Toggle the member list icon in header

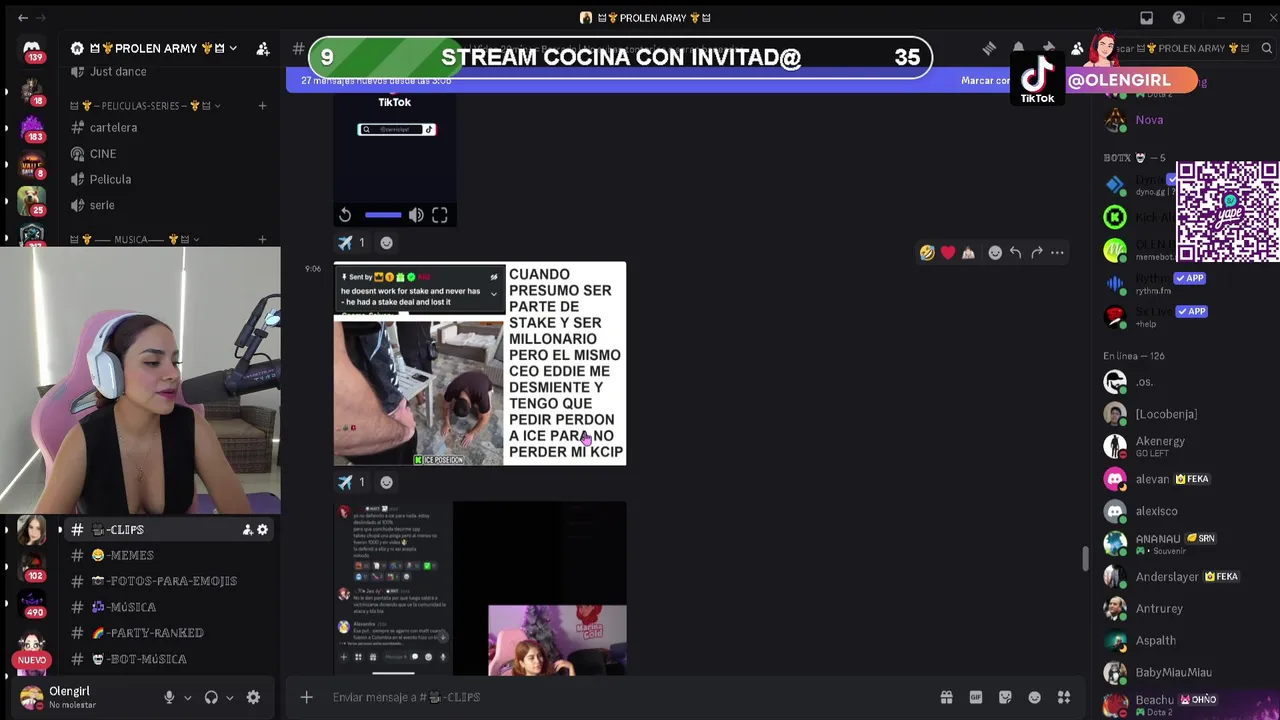(x=1077, y=48)
